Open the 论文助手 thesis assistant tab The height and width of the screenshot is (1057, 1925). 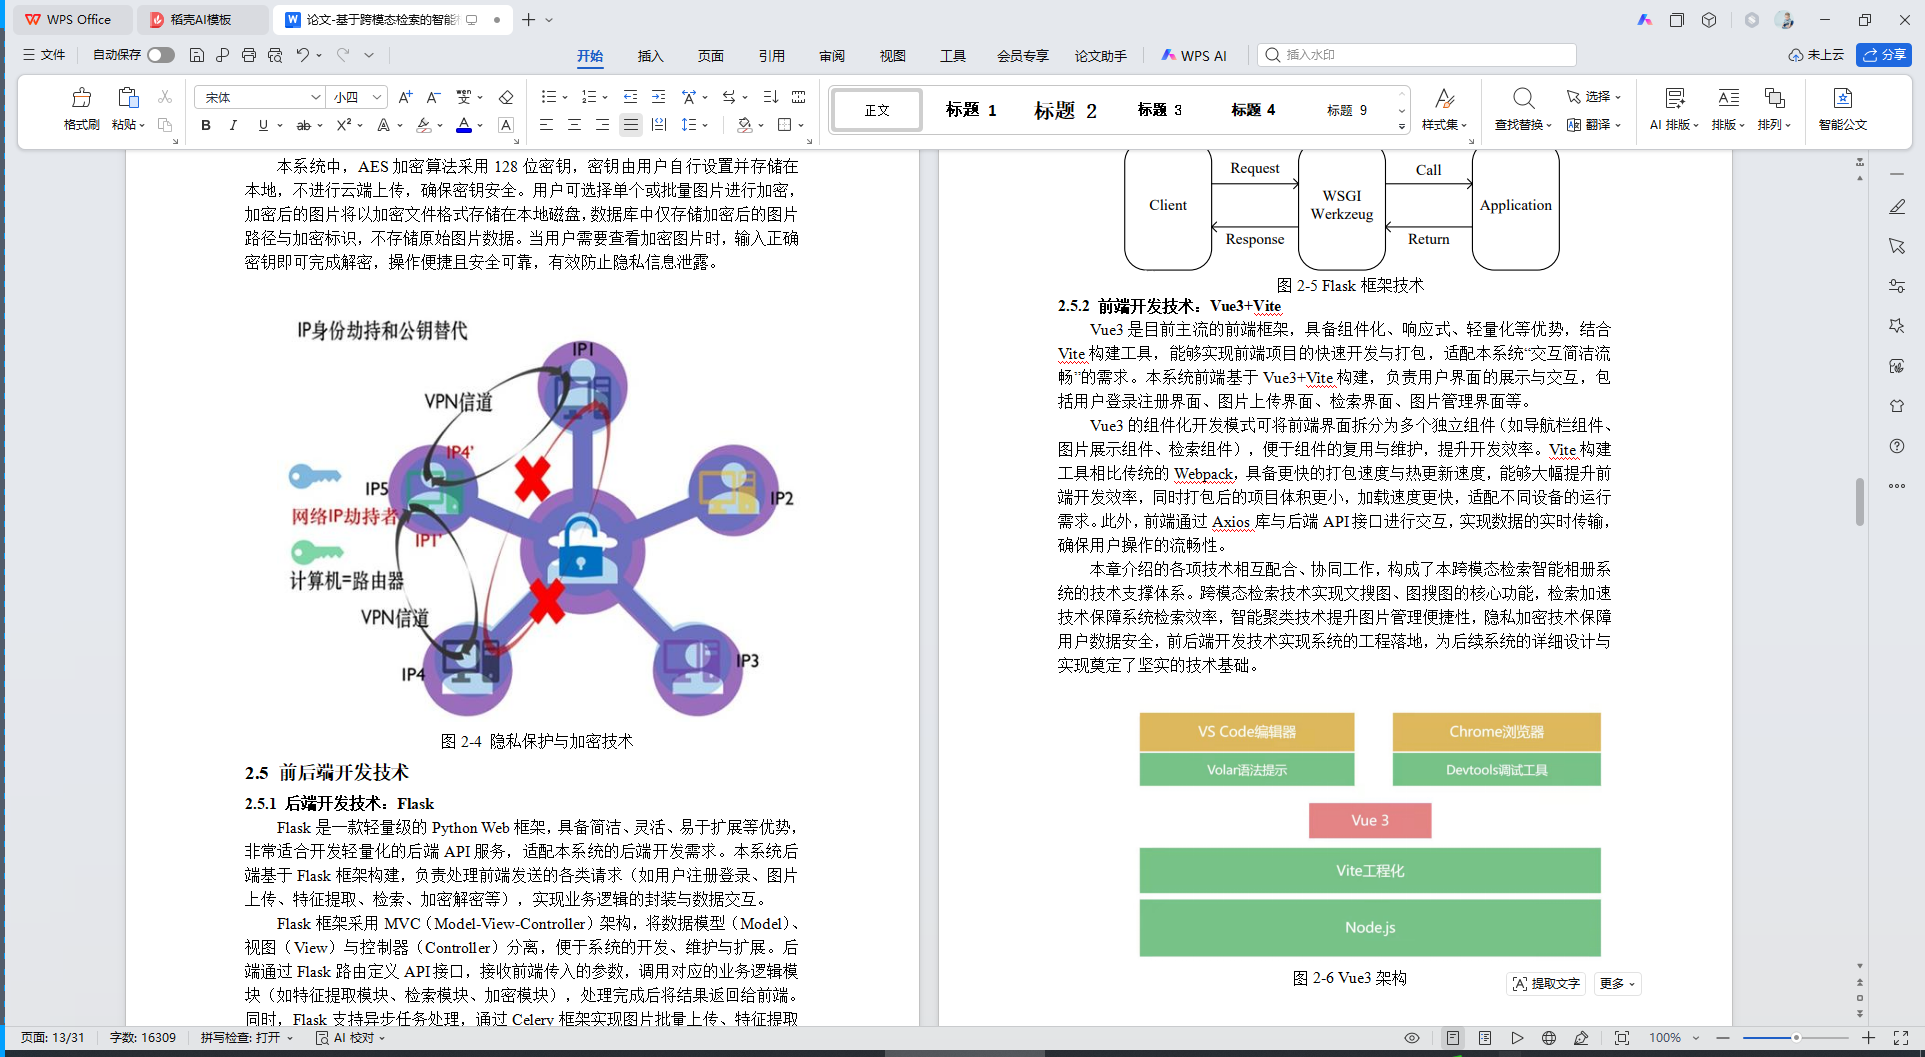(x=1101, y=56)
